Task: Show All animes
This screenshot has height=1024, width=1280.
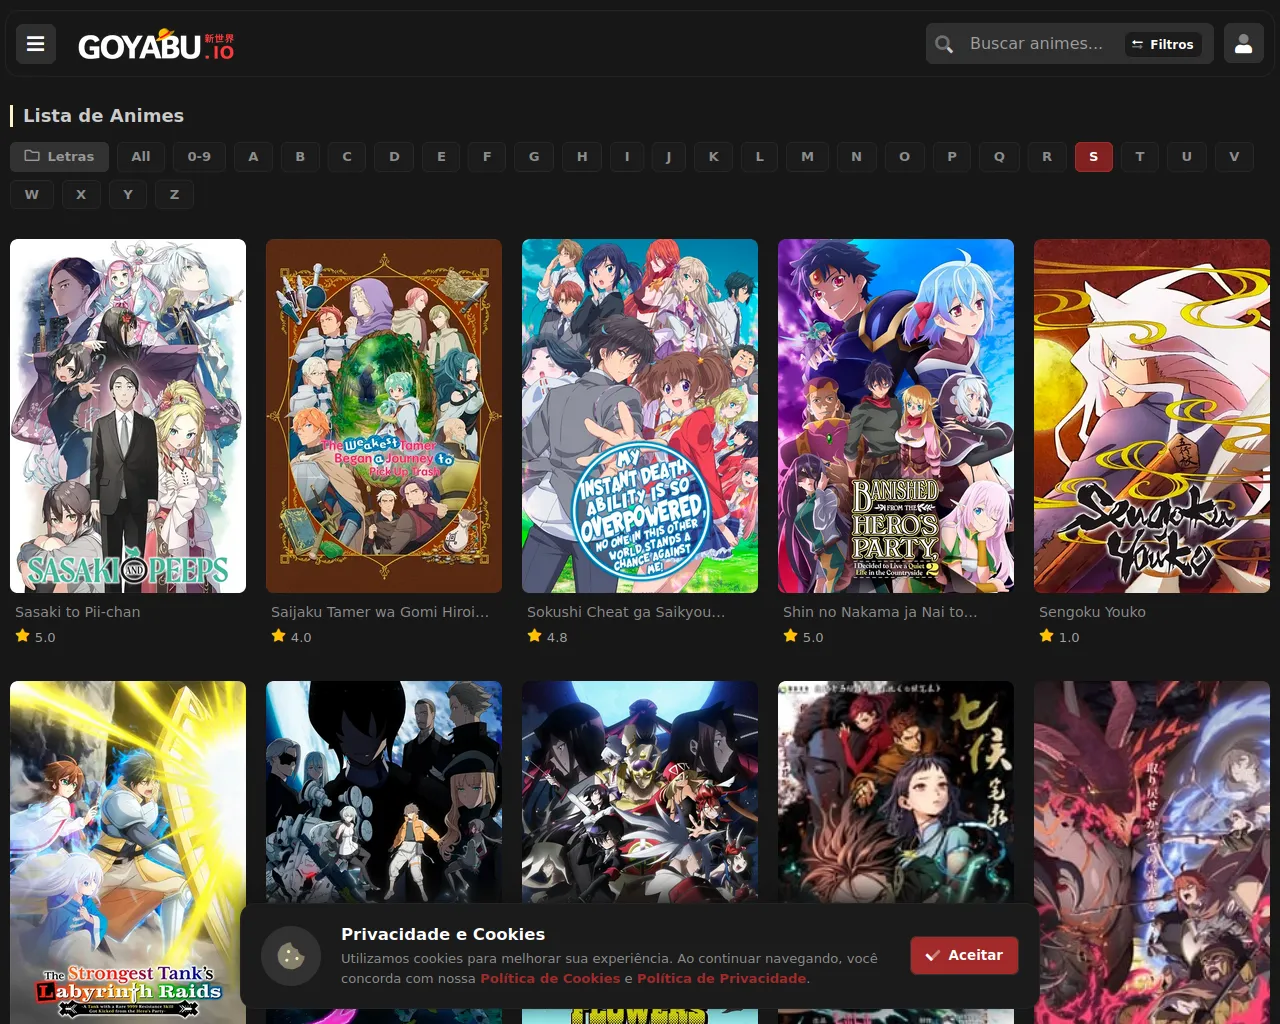Action: (x=141, y=156)
